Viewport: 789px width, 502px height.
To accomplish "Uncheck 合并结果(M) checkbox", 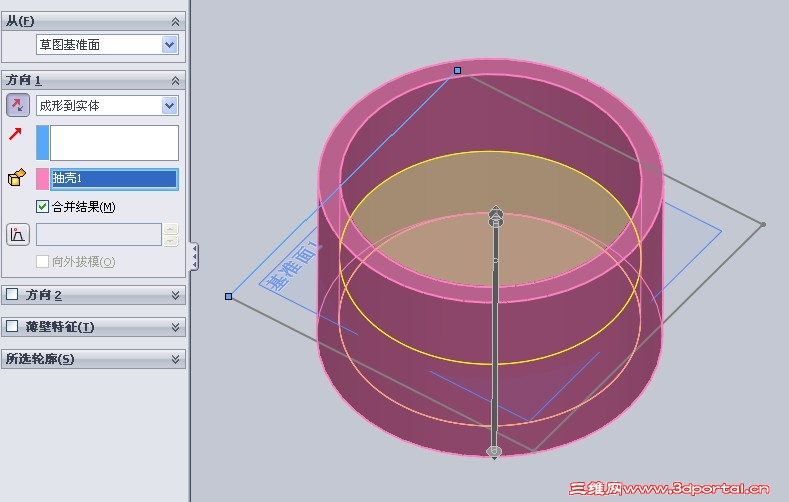I will [x=43, y=206].
